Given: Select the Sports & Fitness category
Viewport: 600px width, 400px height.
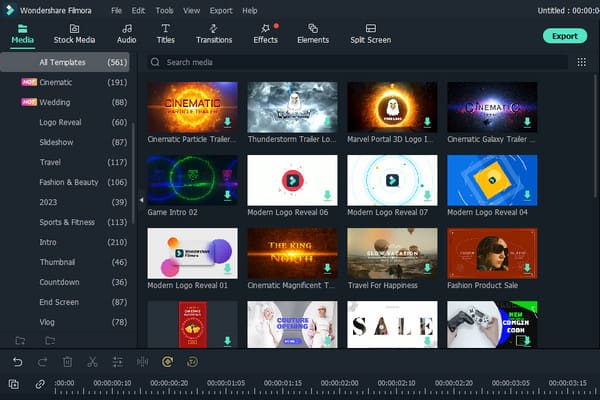Looking at the screenshot, I should 69,222.
